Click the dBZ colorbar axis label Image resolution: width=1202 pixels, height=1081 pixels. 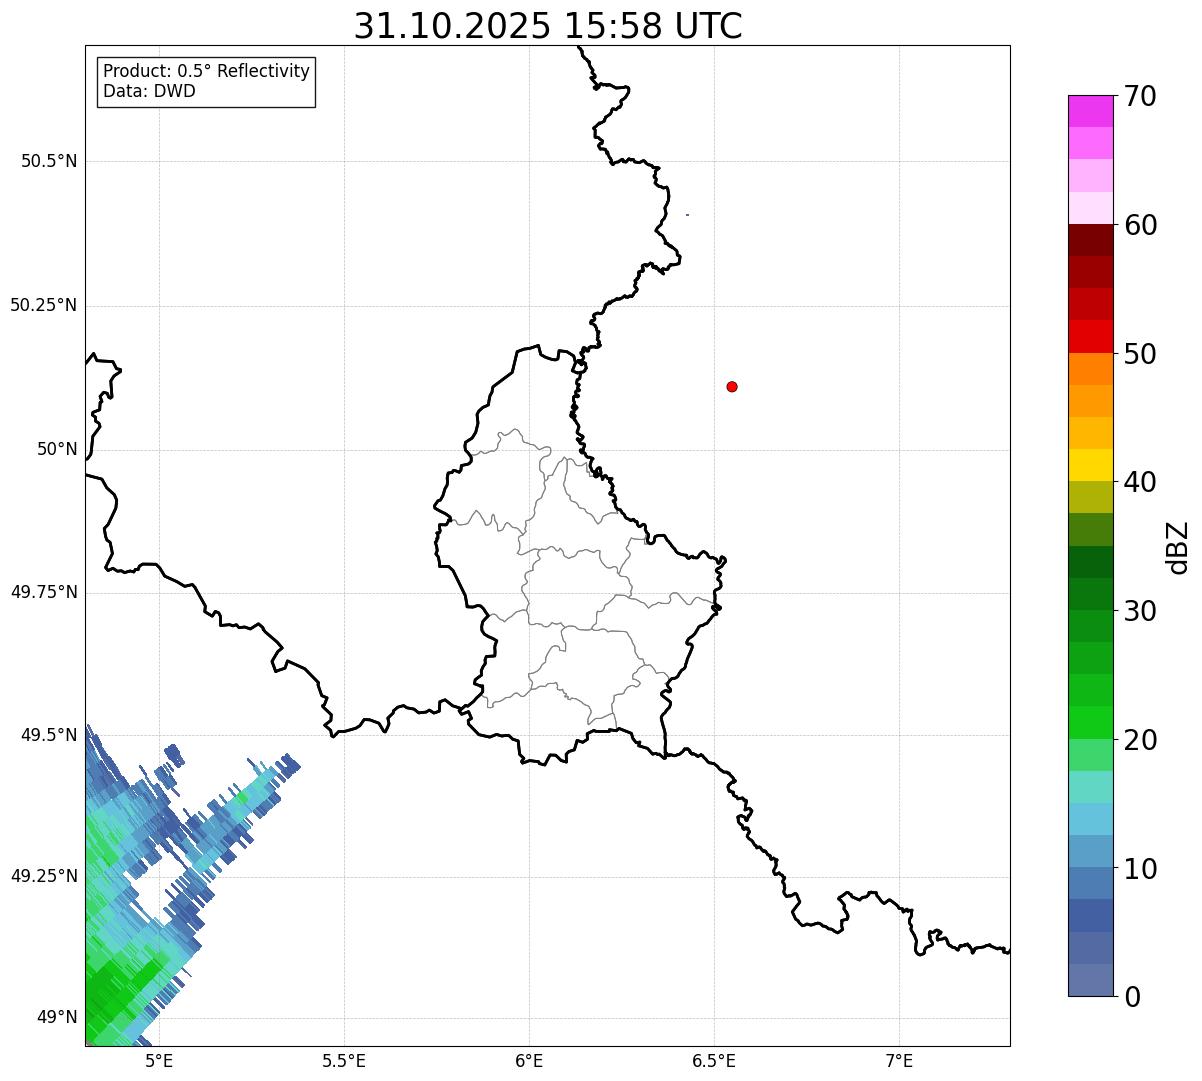pos(1178,546)
